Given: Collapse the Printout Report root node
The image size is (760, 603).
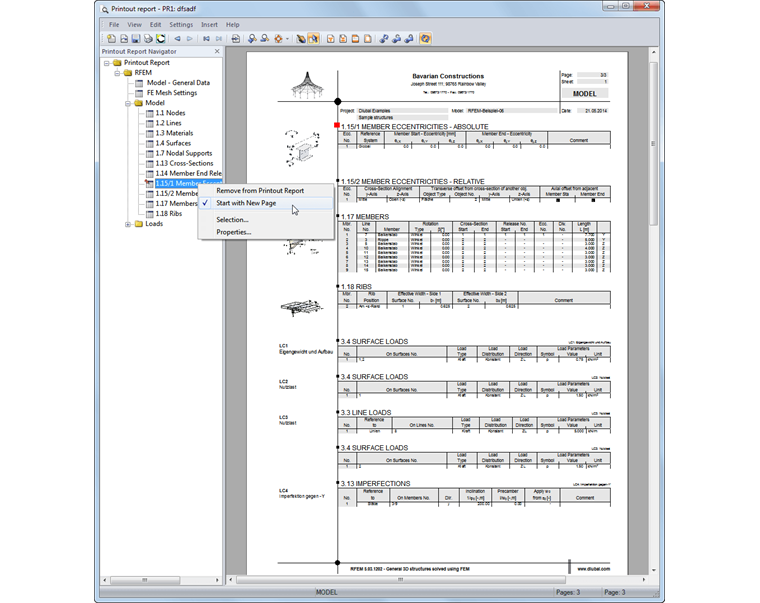Looking at the screenshot, I should click(x=107, y=63).
